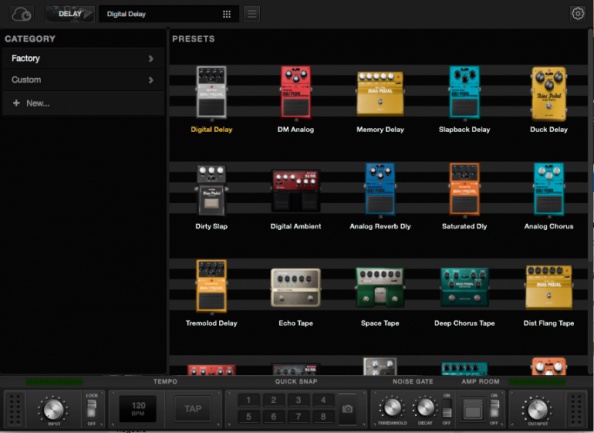594x433 pixels.
Task: Select Quick Snap slot 7
Action: [x=299, y=417]
